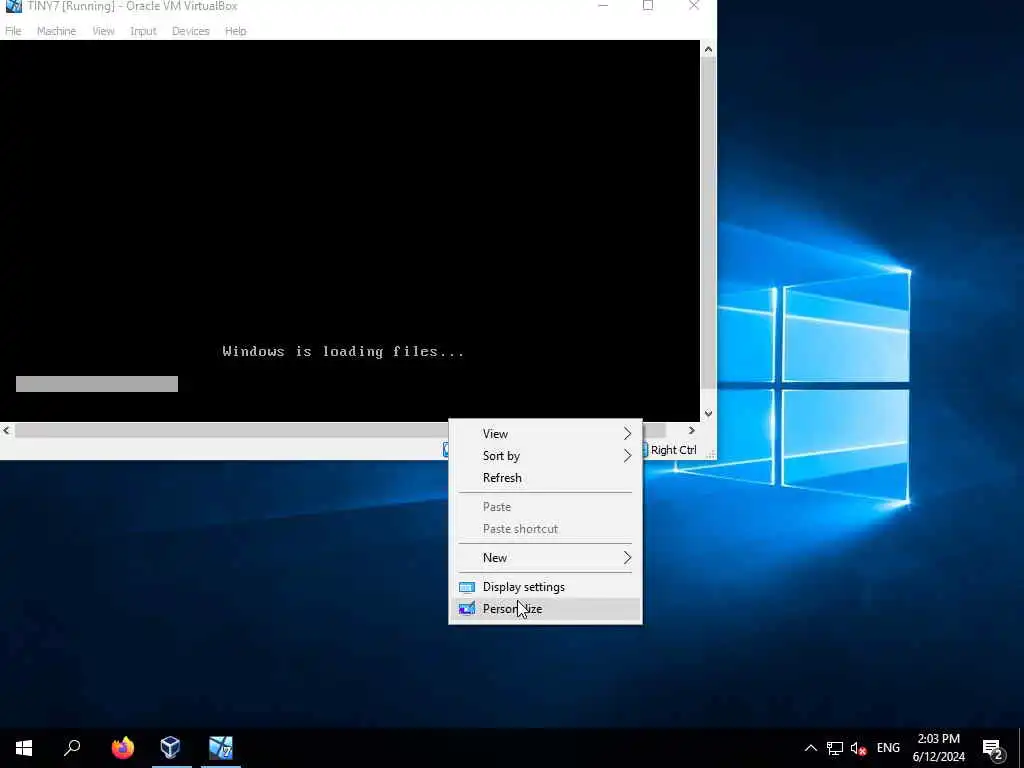Viewport: 1024px width, 768px height.
Task: Open VirtualBox Manager taskbar icon
Action: click(x=170, y=748)
